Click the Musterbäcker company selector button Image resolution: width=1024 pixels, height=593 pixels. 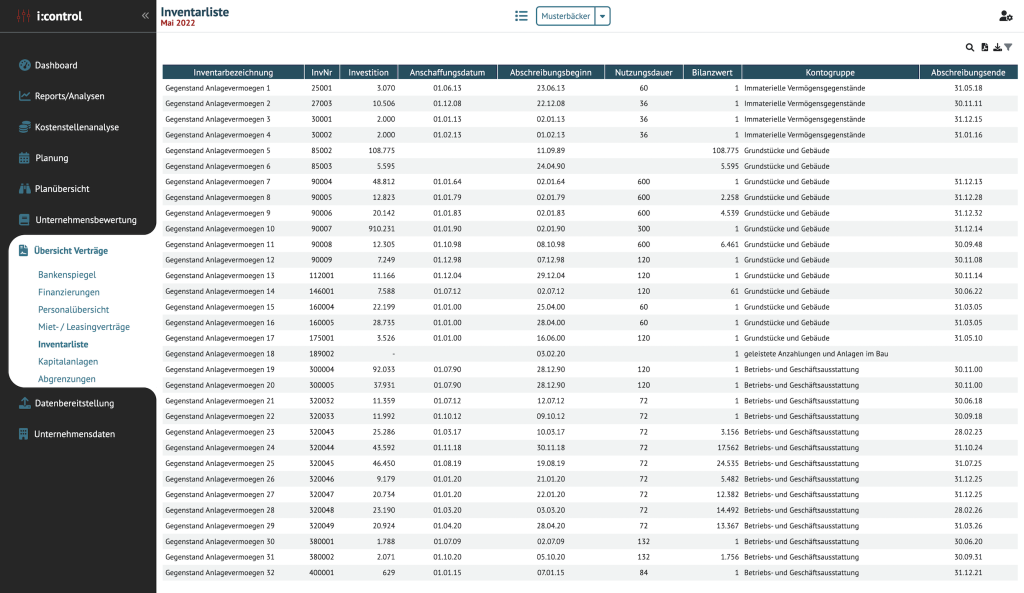[565, 16]
